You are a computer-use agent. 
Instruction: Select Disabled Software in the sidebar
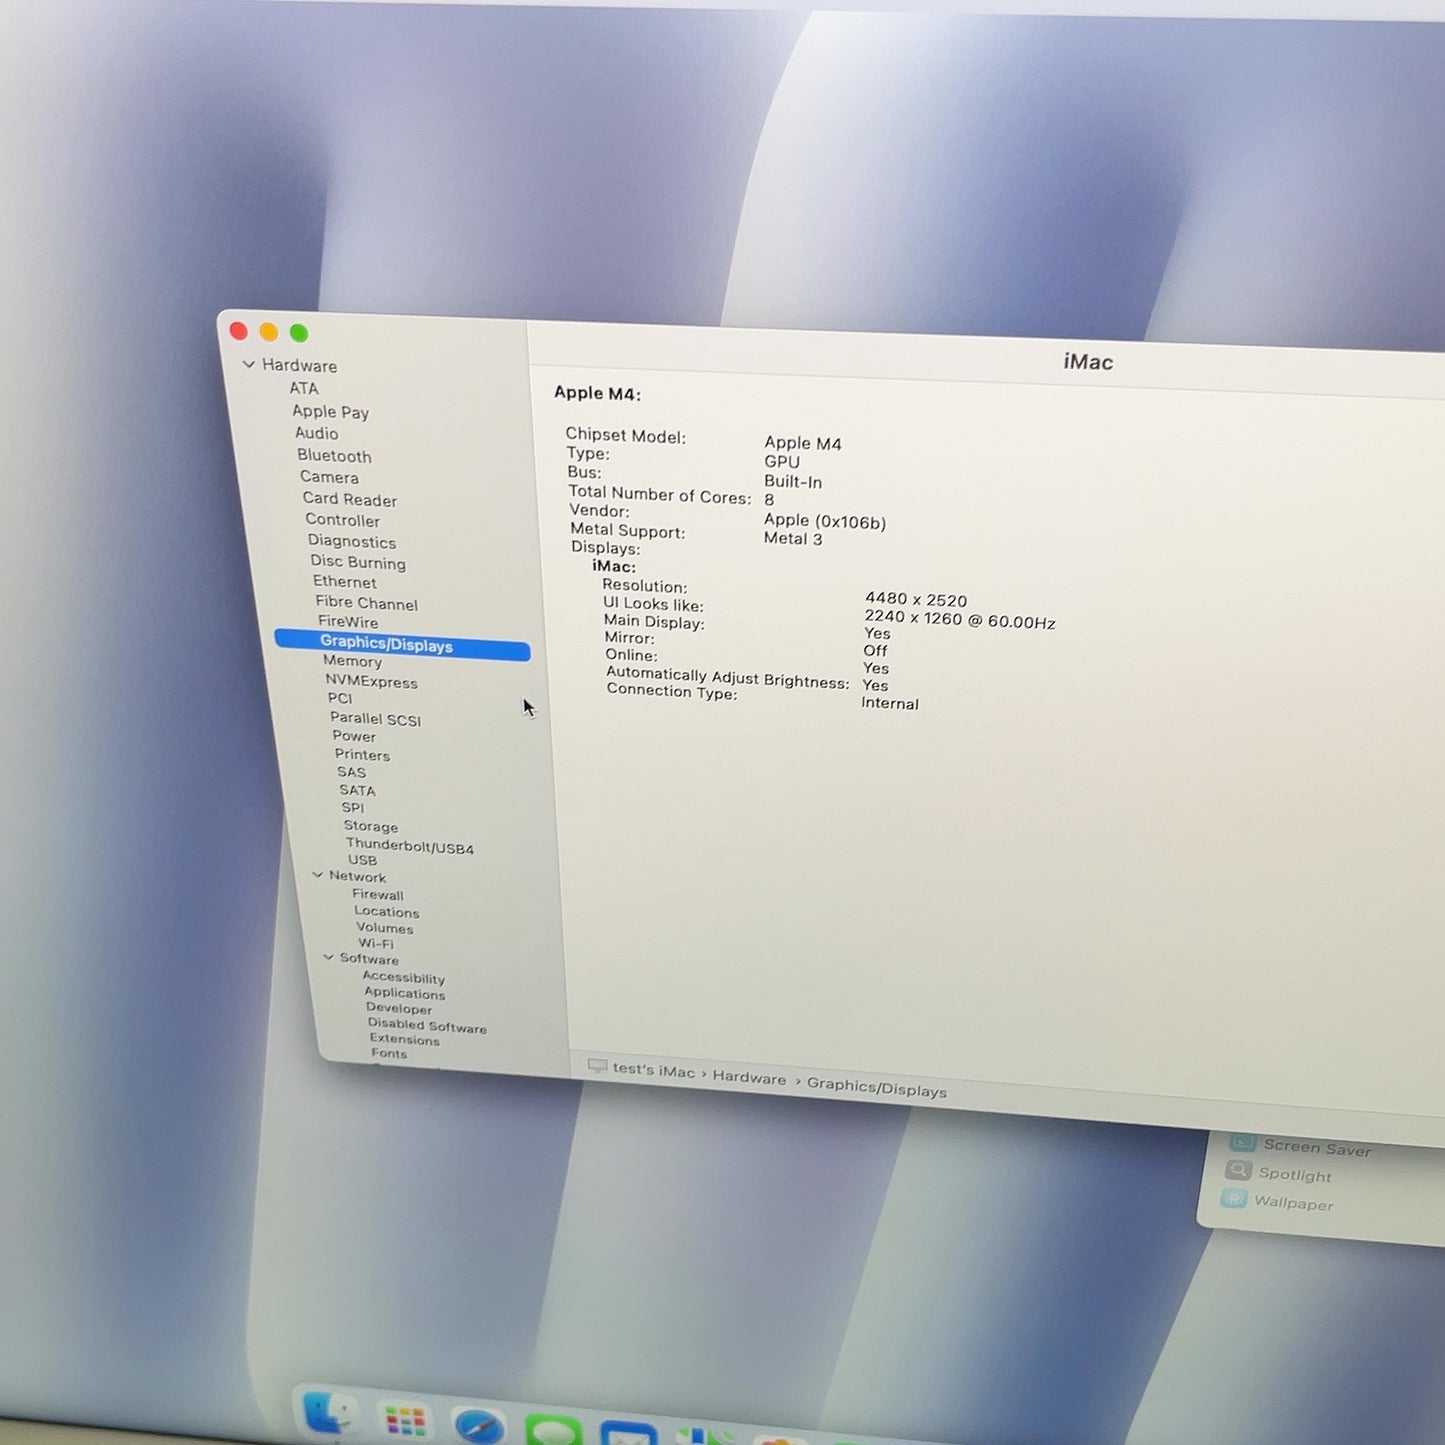tap(427, 1025)
